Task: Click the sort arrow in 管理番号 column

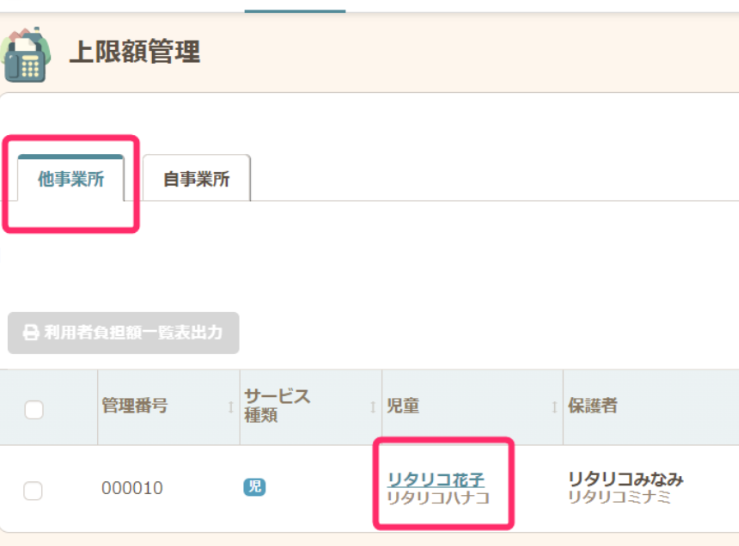Action: 231,407
